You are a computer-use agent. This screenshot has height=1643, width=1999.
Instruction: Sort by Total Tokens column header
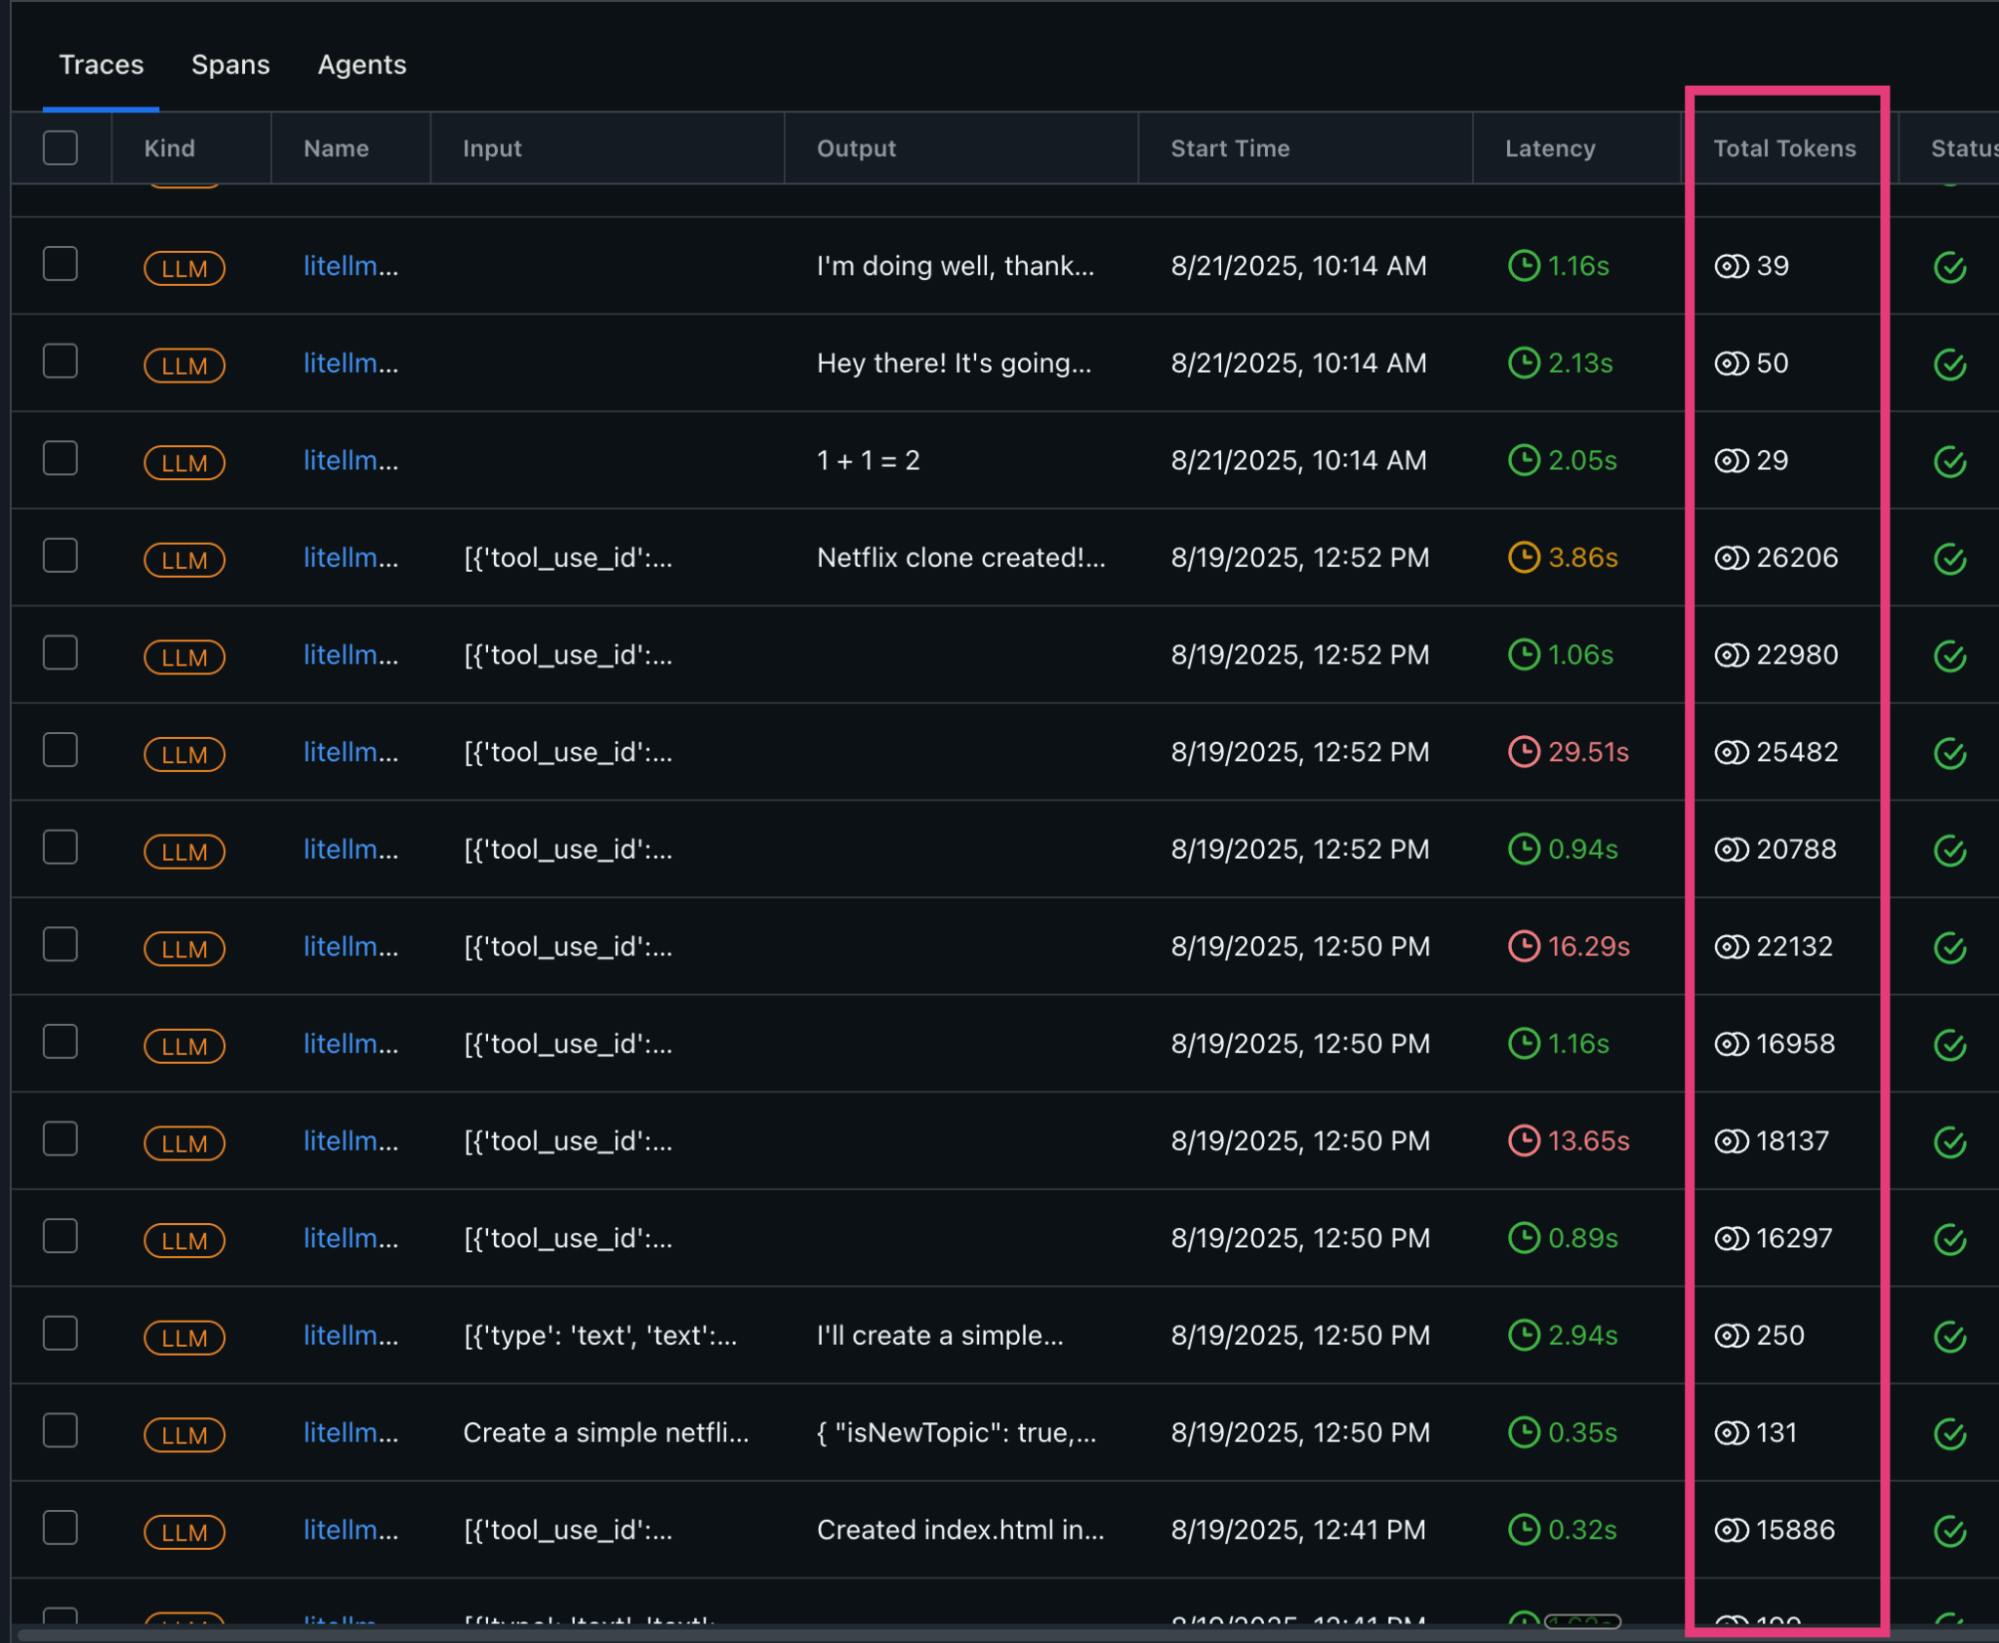click(1784, 148)
